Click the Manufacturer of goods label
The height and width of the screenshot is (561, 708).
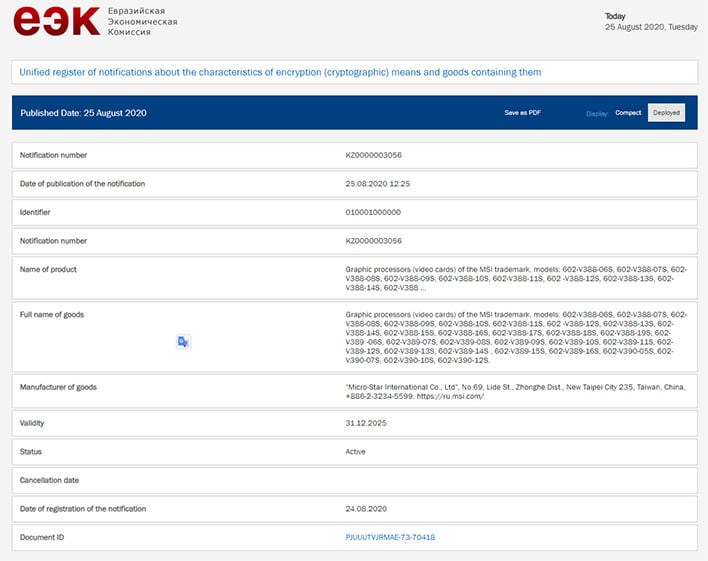(58, 387)
